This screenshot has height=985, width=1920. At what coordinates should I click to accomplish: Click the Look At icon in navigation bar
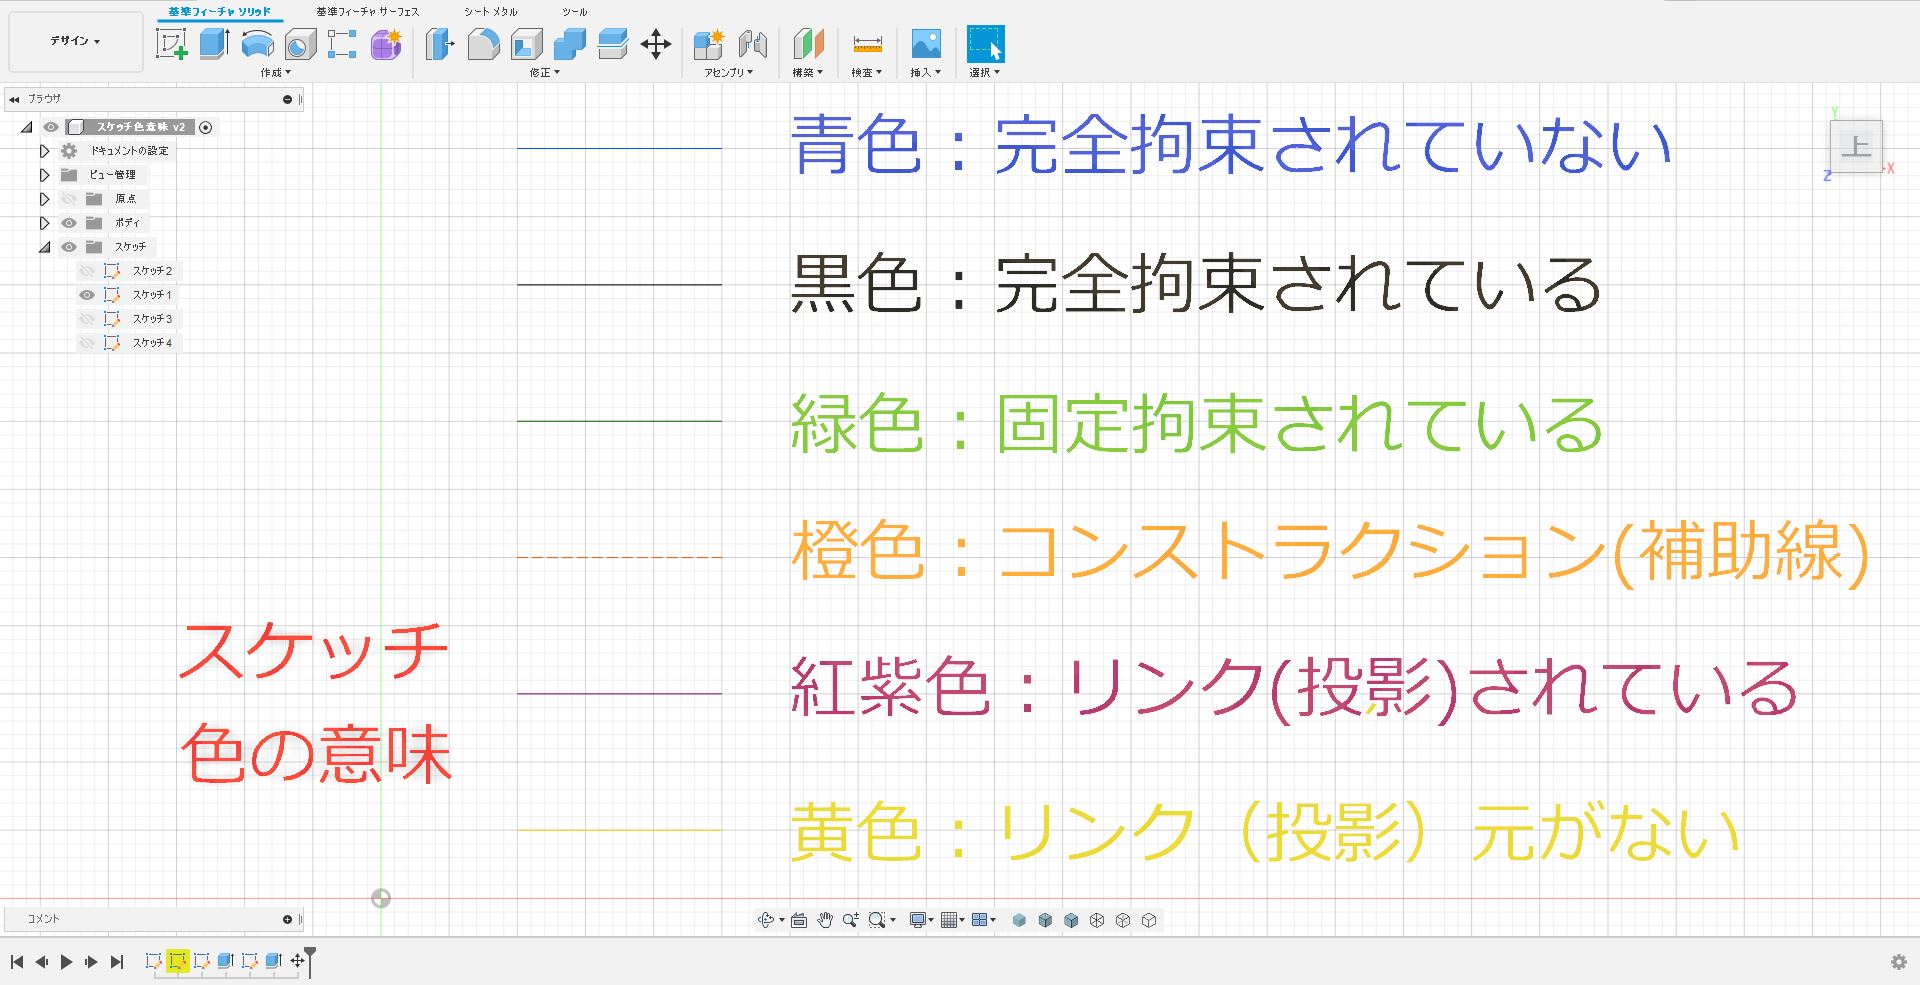[798, 921]
